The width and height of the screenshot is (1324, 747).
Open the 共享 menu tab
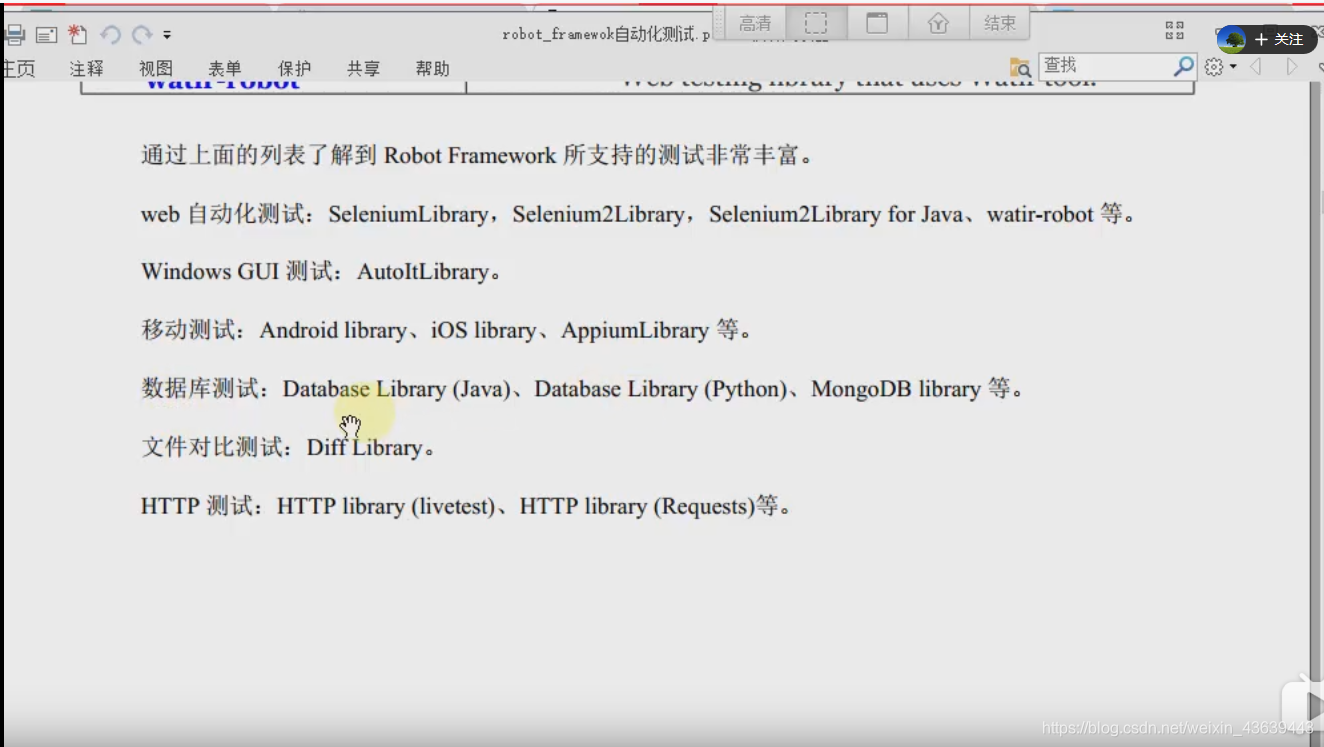tap(363, 68)
